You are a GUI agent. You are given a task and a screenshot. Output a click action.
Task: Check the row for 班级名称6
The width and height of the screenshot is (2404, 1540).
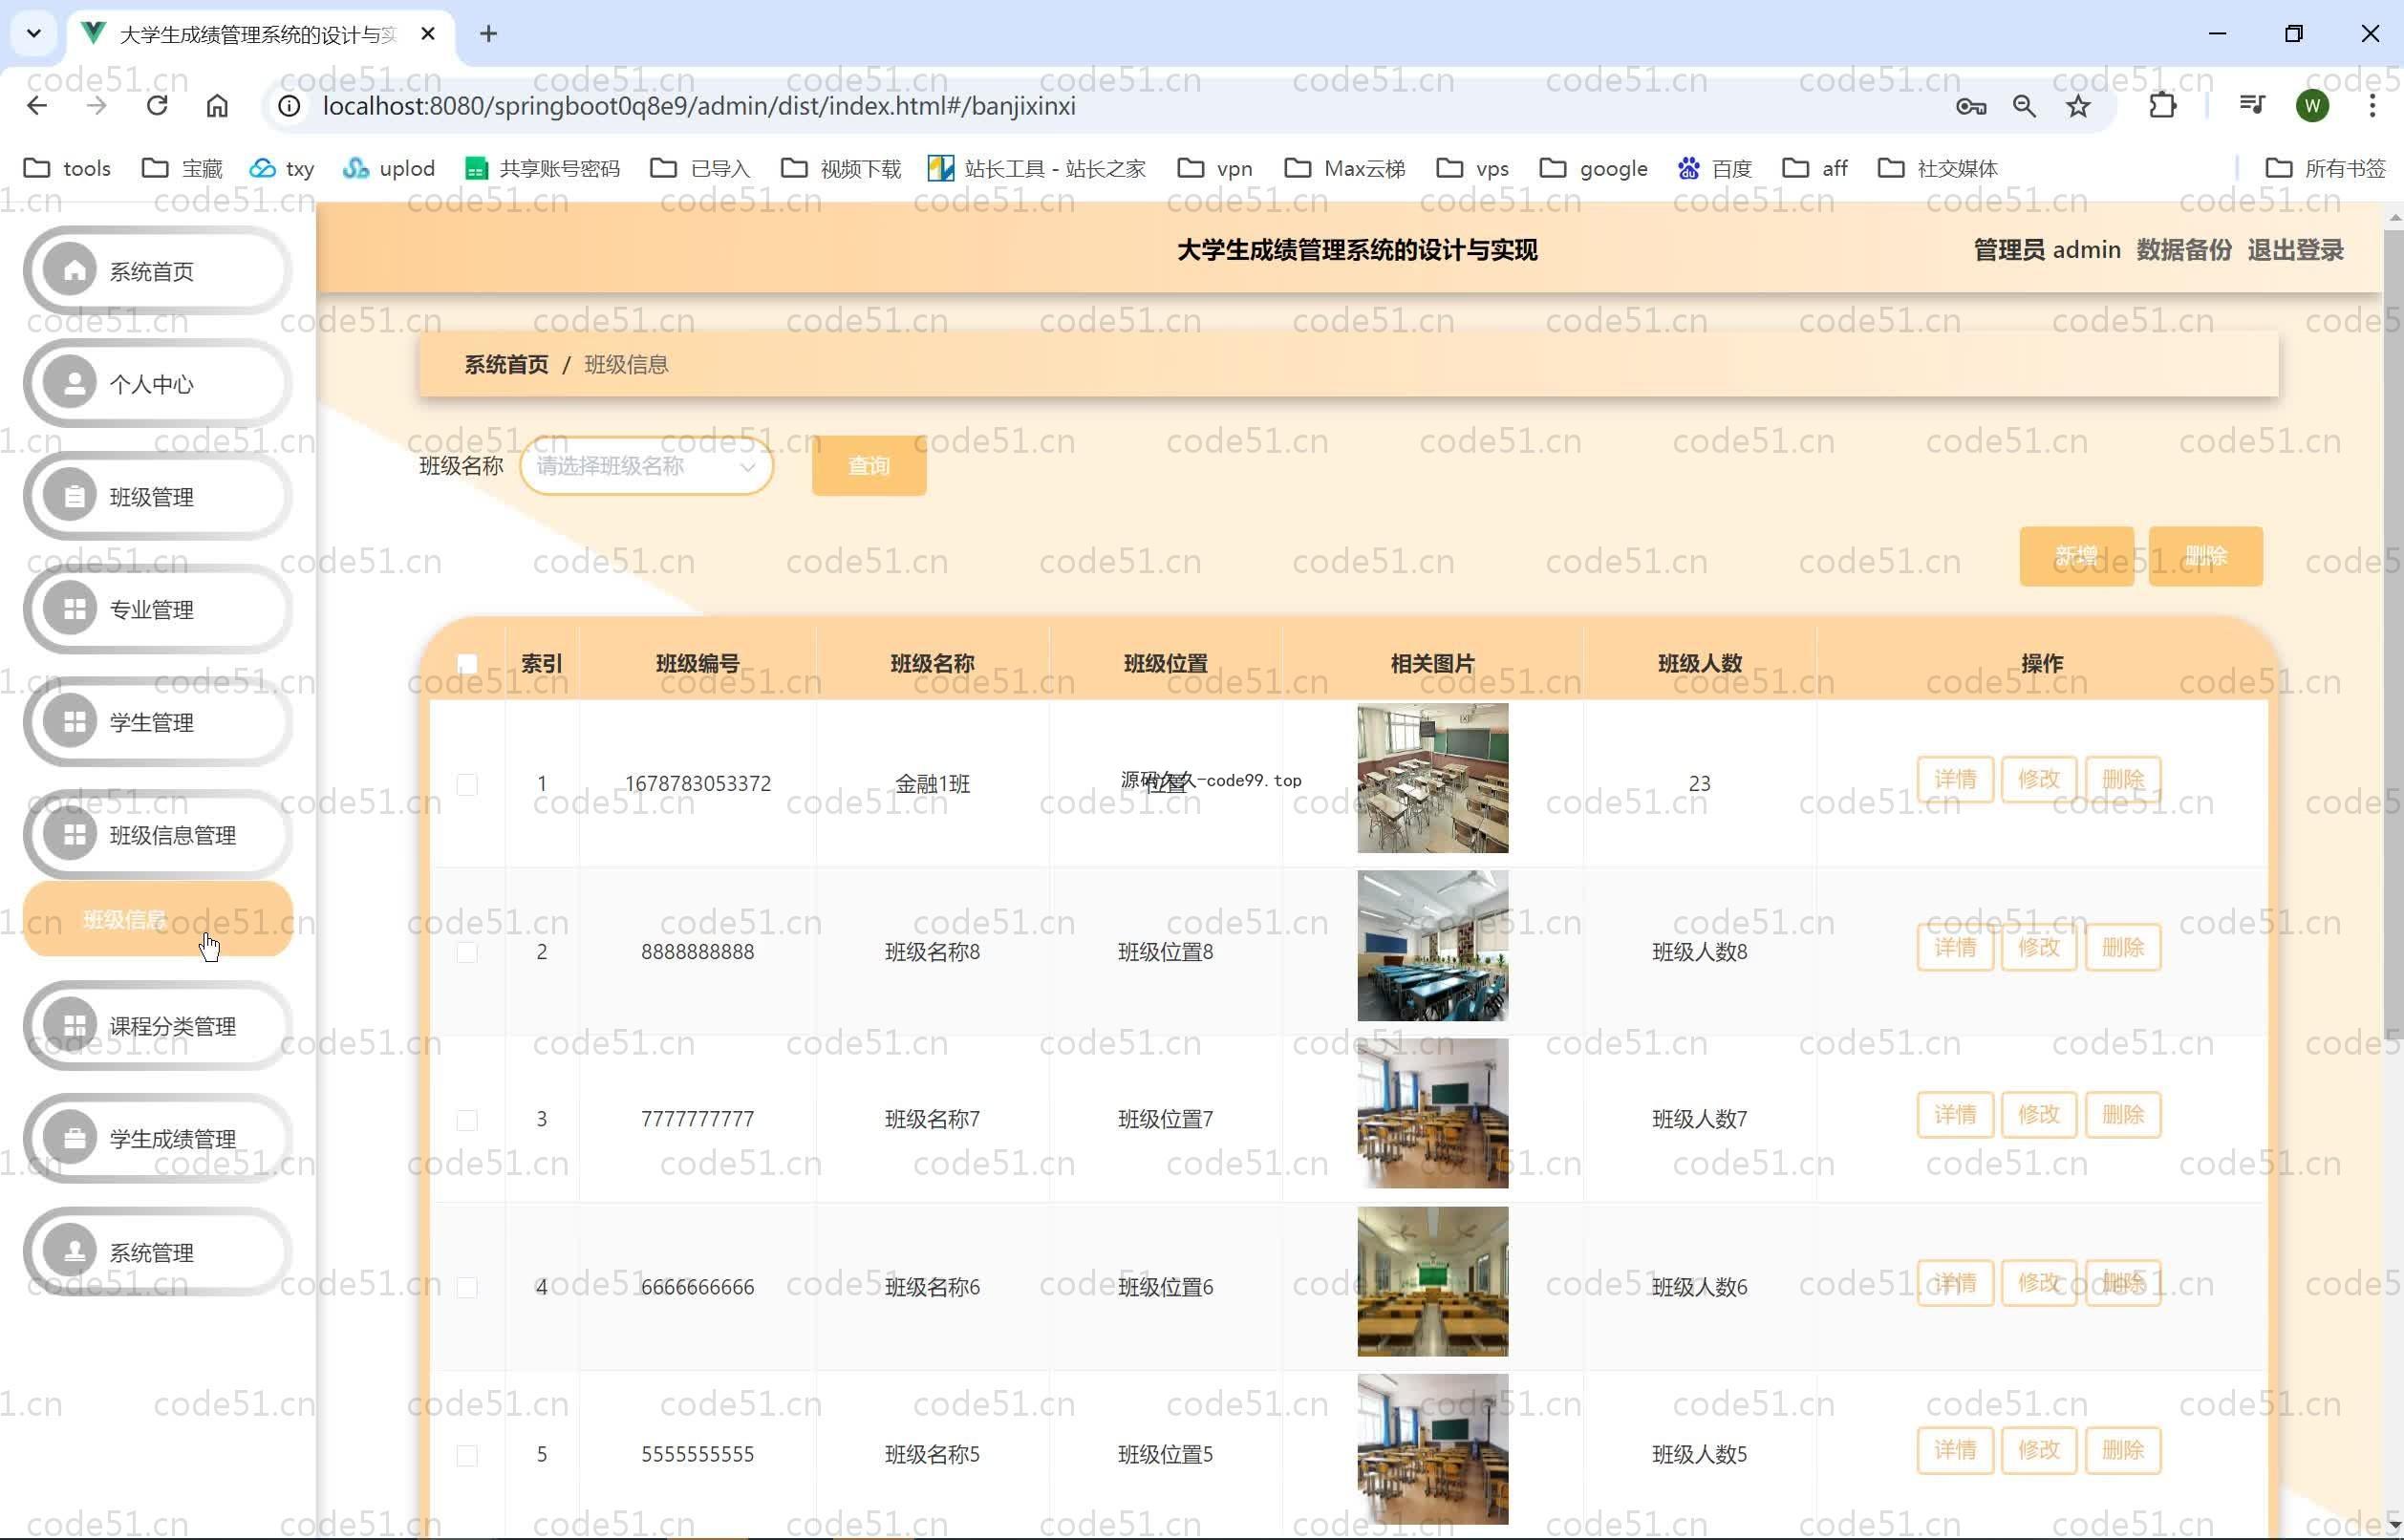467,1287
